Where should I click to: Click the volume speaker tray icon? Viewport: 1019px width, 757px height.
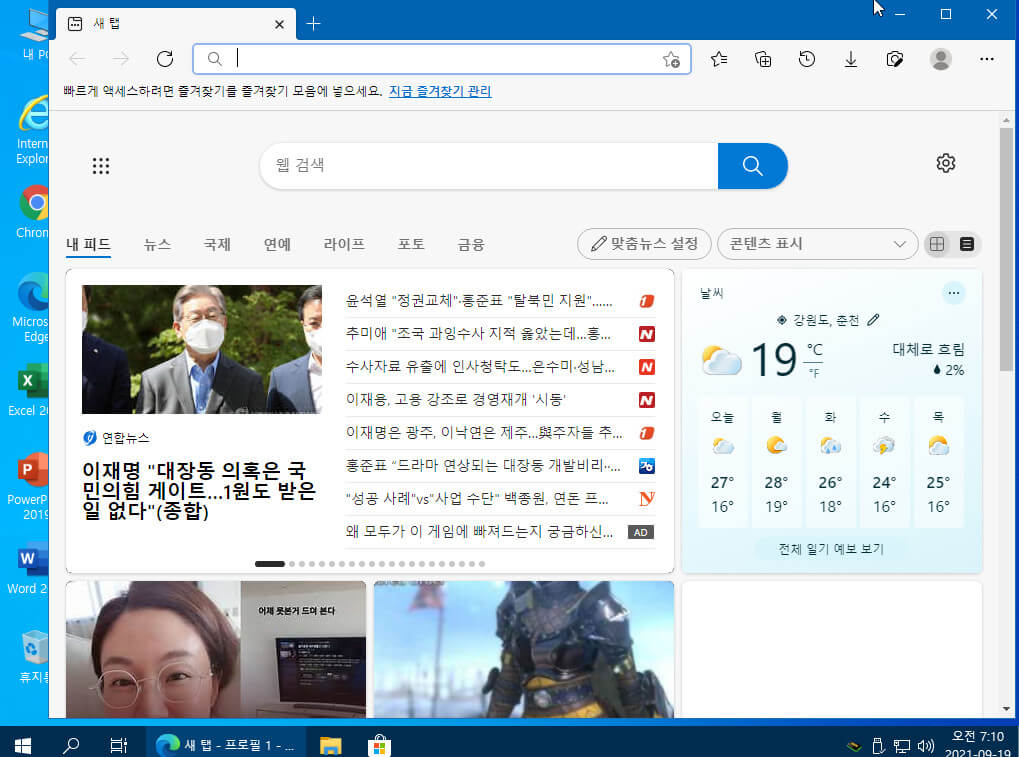(925, 746)
